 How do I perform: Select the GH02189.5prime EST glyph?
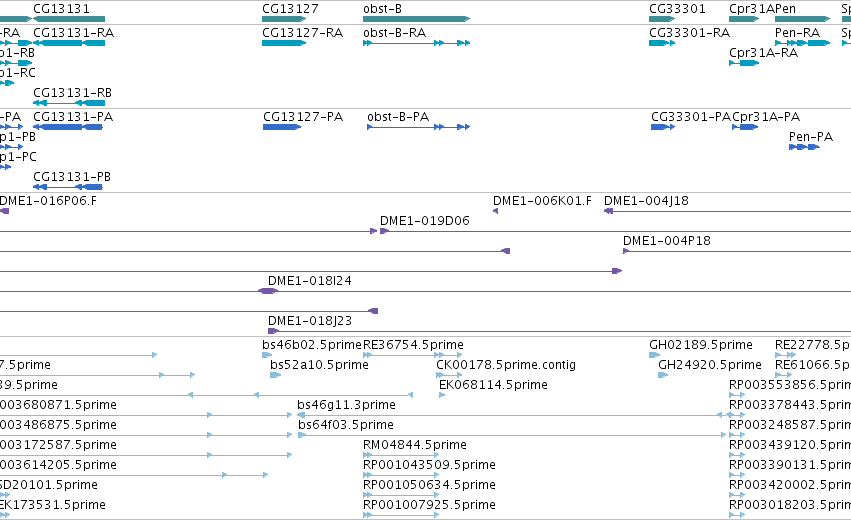pos(654,355)
